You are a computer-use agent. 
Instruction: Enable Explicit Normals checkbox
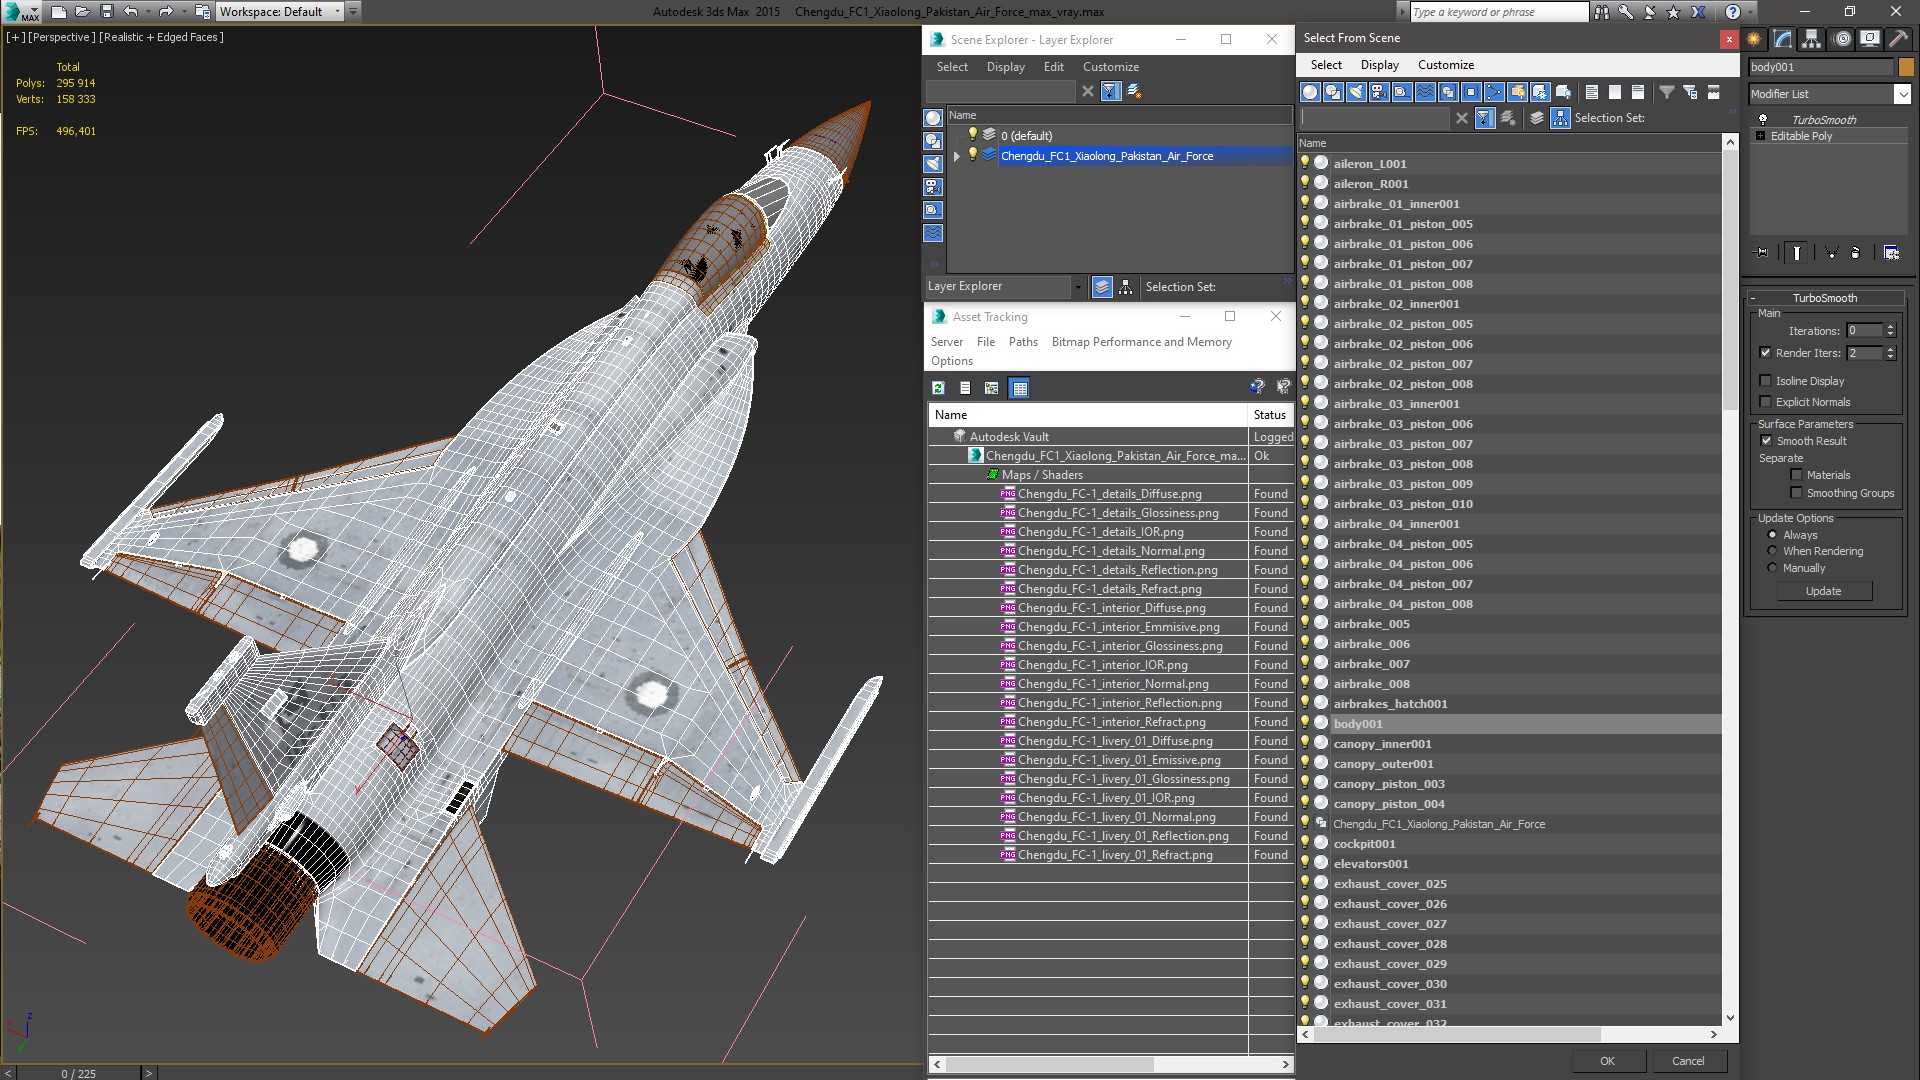point(1765,402)
